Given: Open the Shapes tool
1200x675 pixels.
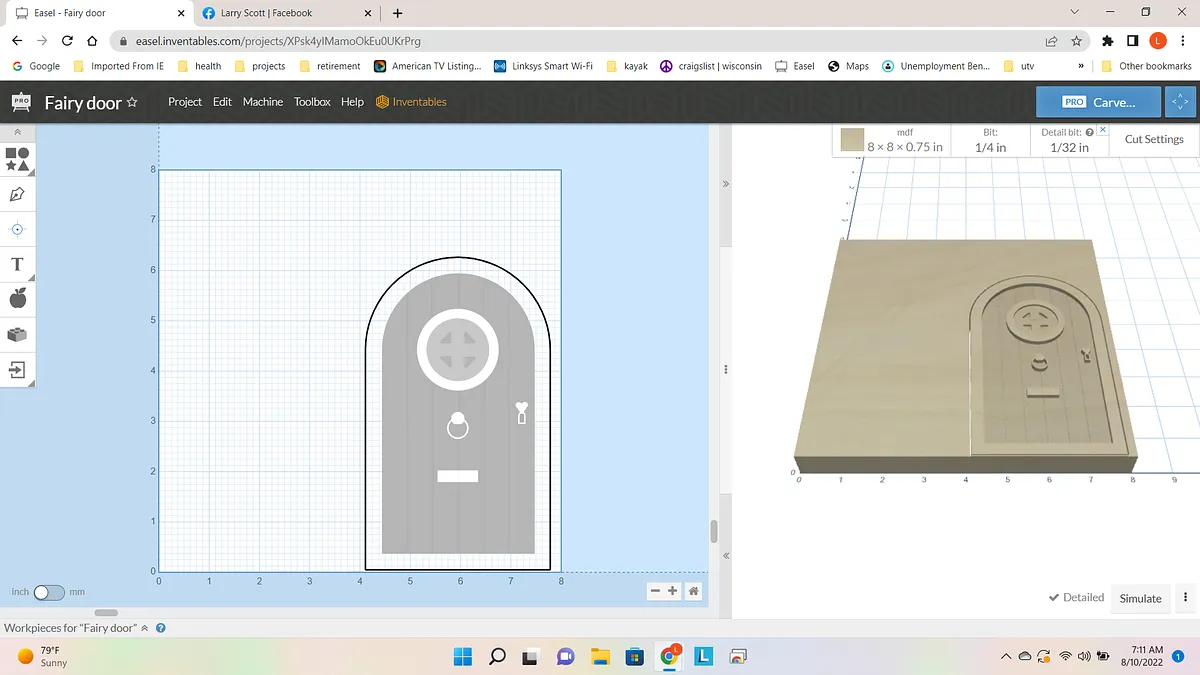Looking at the screenshot, I should pos(17,159).
